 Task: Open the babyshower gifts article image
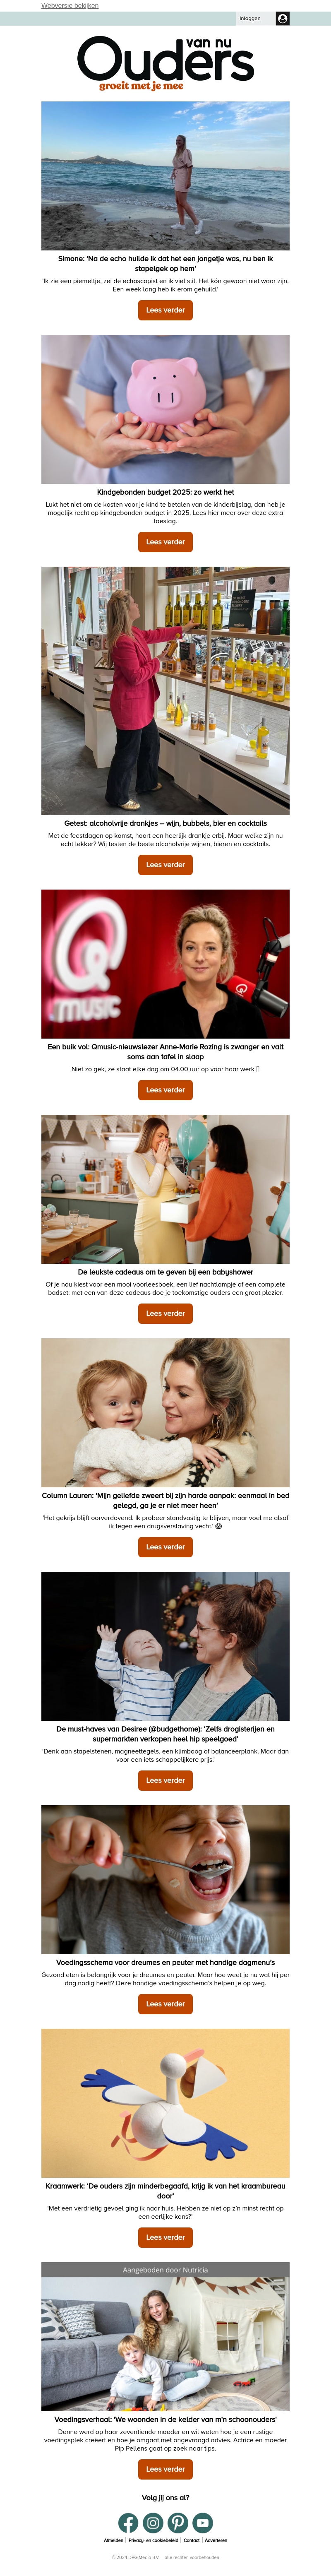[165, 1189]
